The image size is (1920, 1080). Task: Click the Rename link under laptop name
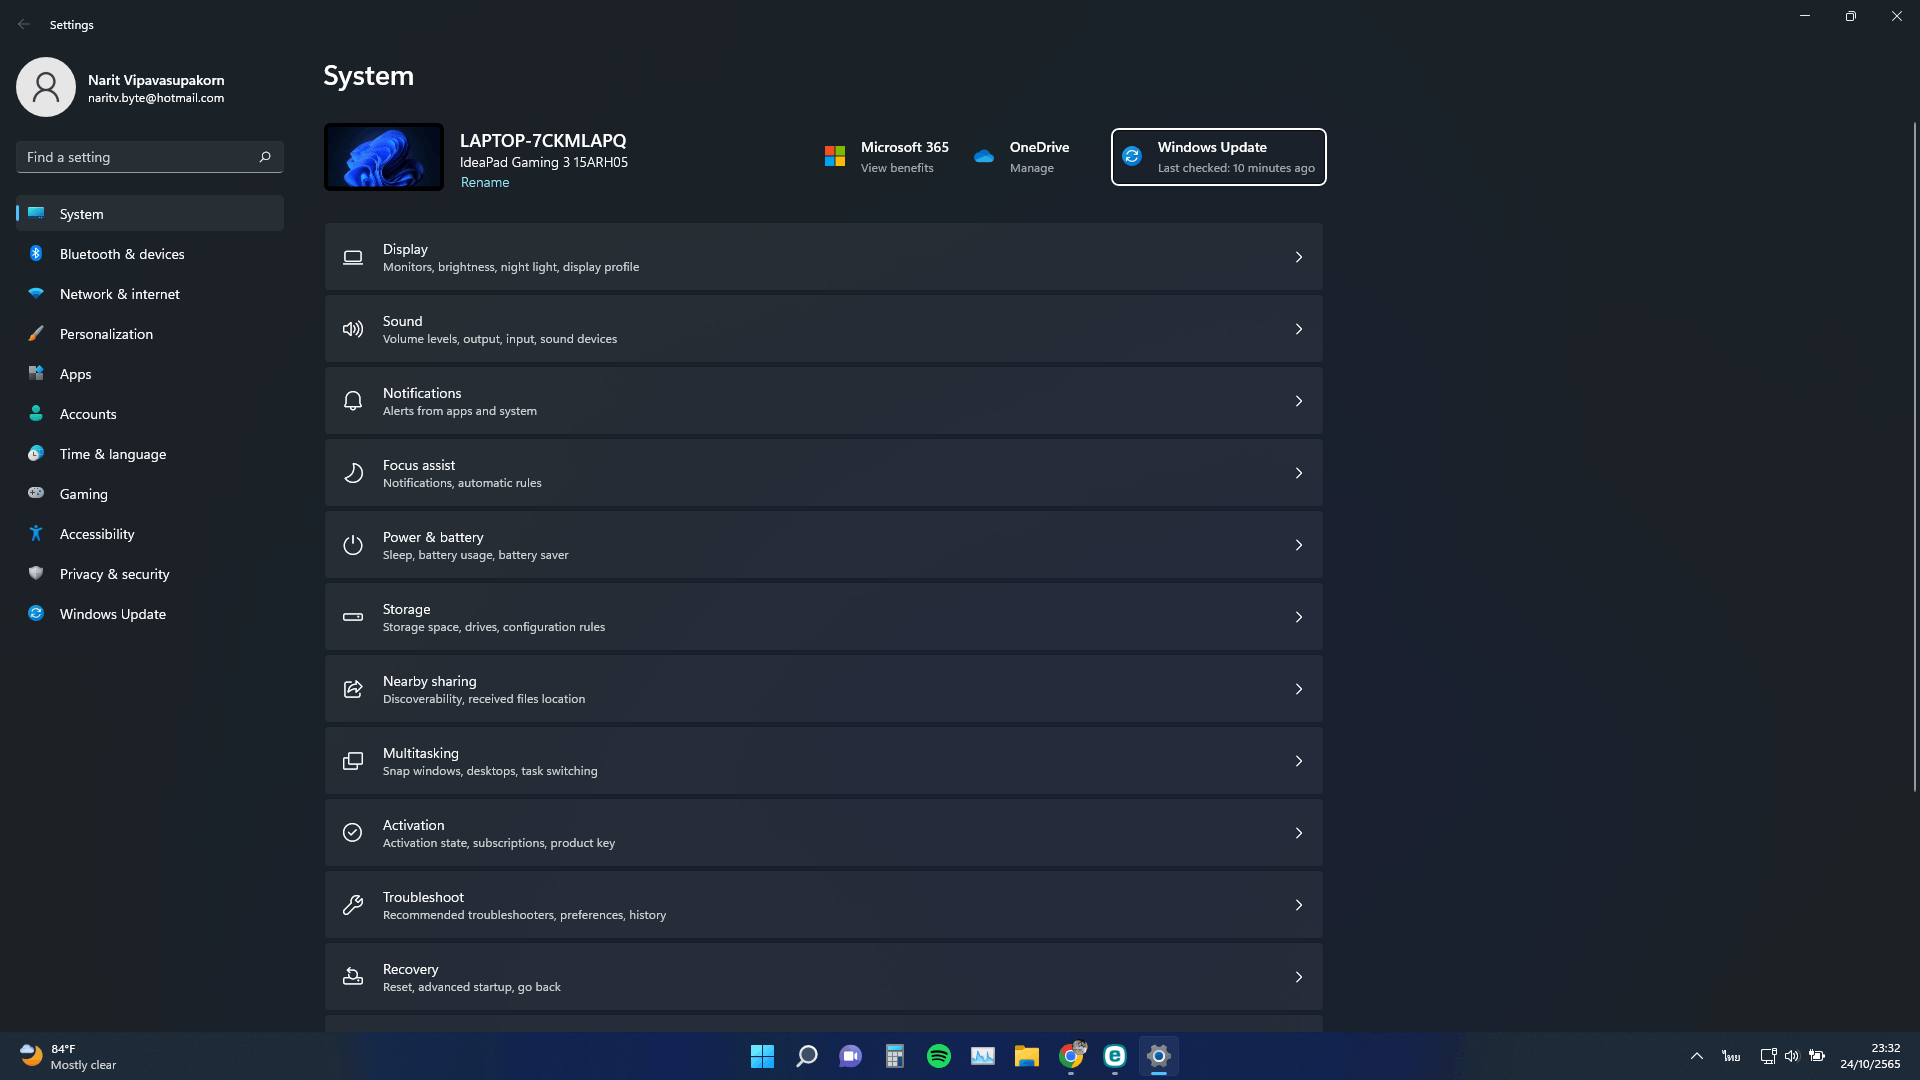tap(485, 182)
